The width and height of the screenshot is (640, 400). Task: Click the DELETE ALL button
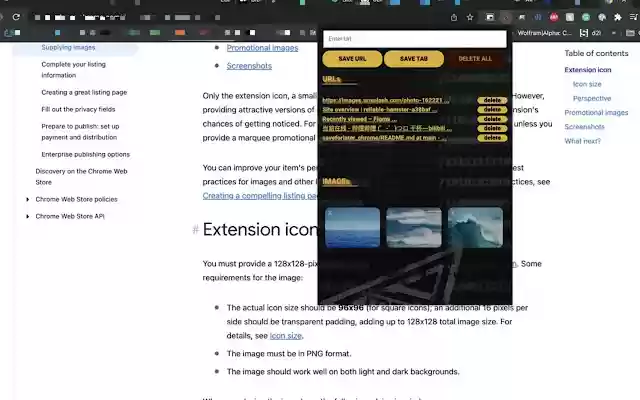pos(475,59)
